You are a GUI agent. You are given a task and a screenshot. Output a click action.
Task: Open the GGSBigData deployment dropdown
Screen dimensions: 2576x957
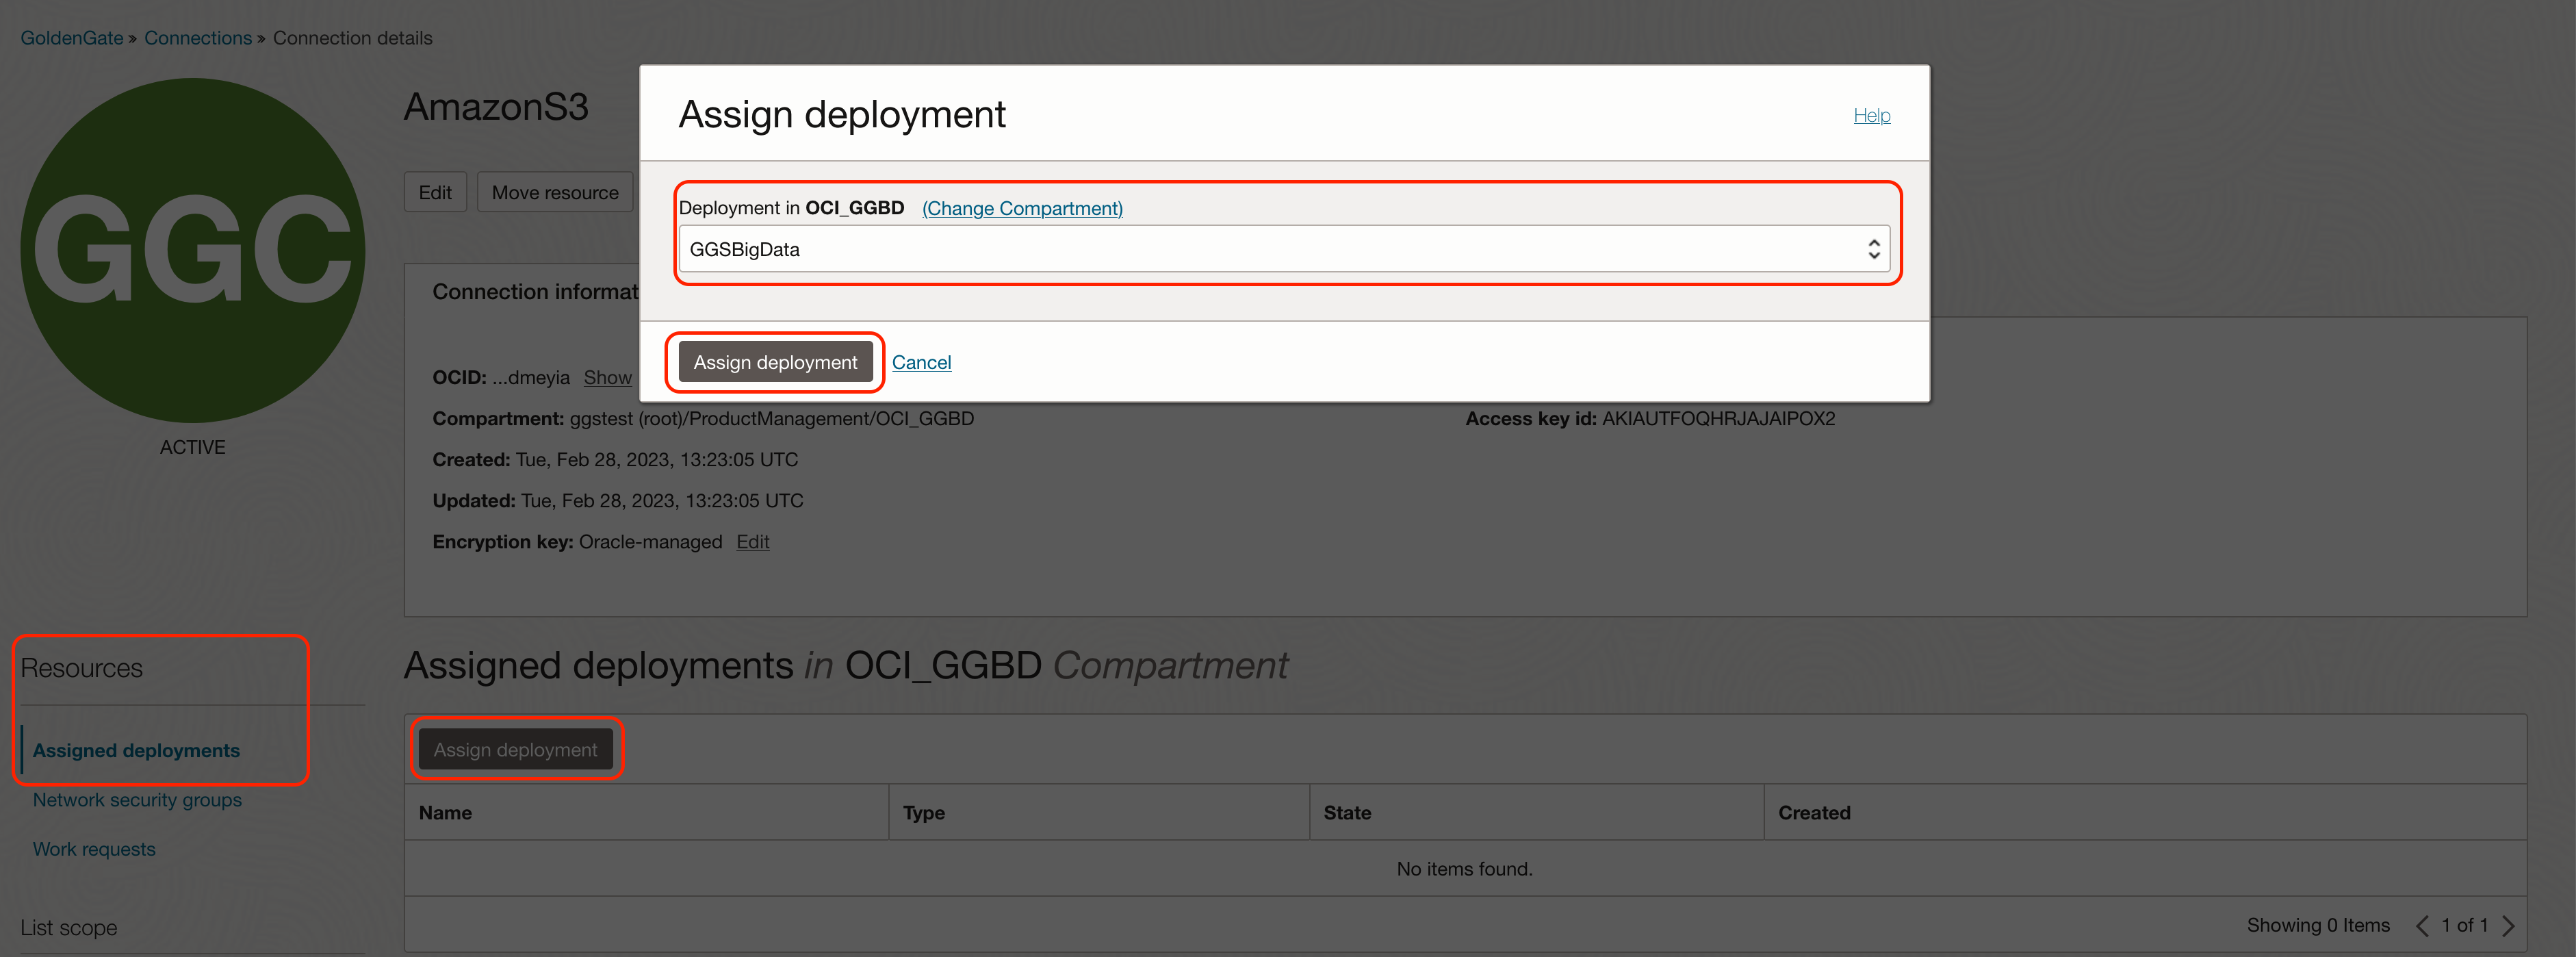point(1270,249)
